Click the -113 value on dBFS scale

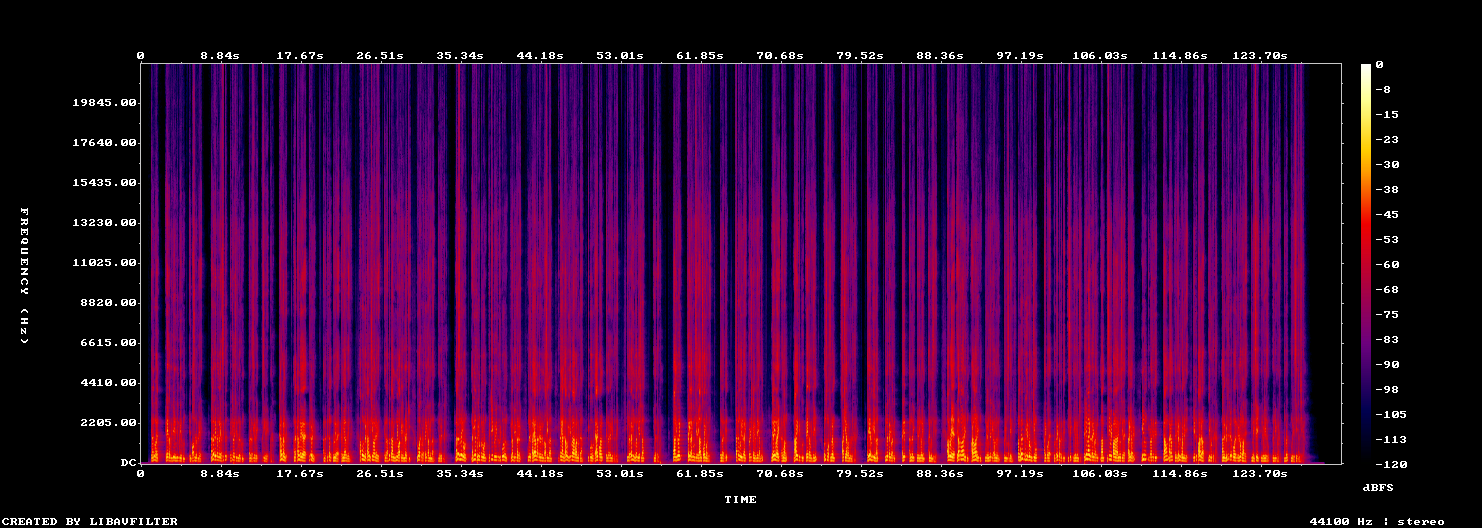point(1391,440)
